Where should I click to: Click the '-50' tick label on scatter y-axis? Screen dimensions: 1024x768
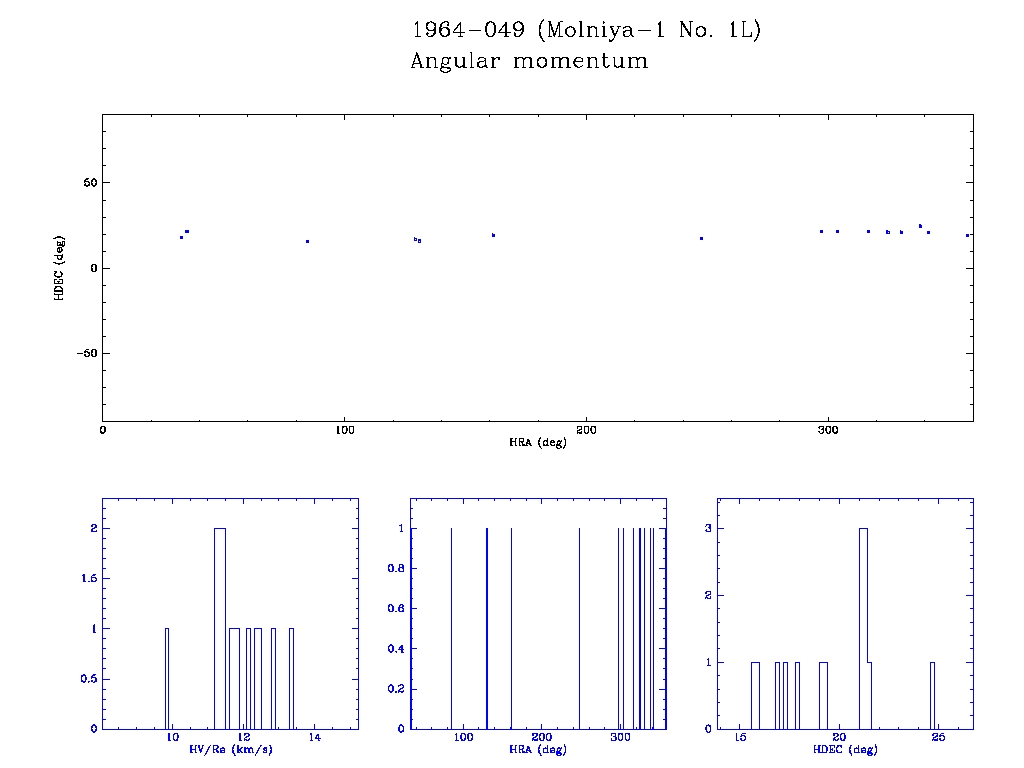pyautogui.click(x=85, y=353)
